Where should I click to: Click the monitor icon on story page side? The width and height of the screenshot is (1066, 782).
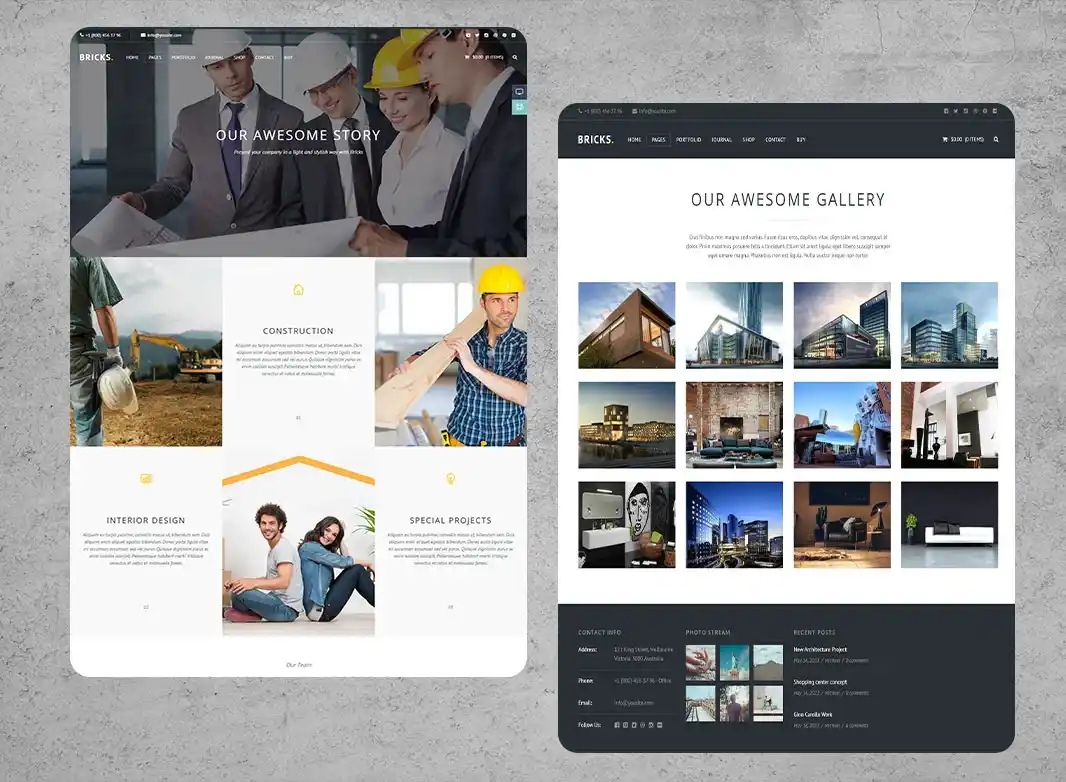coord(519,92)
